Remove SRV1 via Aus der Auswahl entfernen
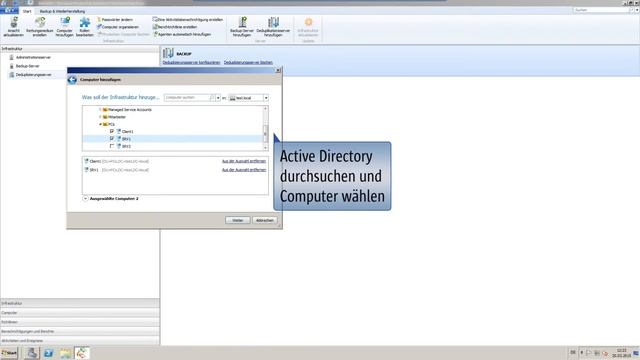 244,170
